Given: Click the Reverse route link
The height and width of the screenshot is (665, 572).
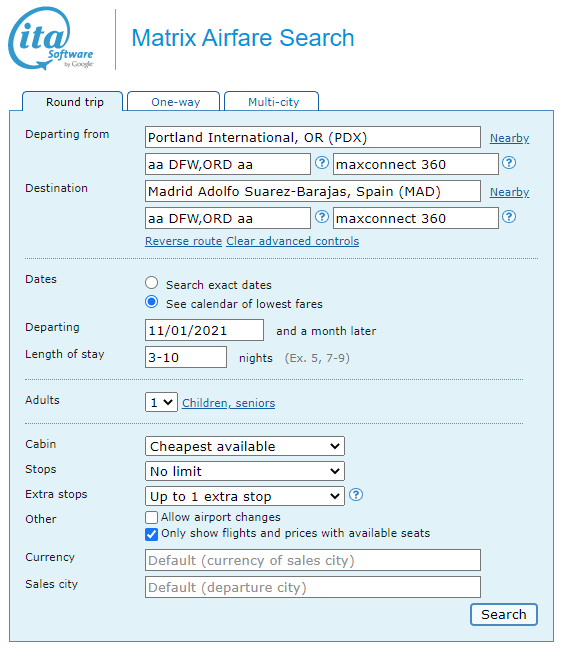Looking at the screenshot, I should click(x=183, y=241).
